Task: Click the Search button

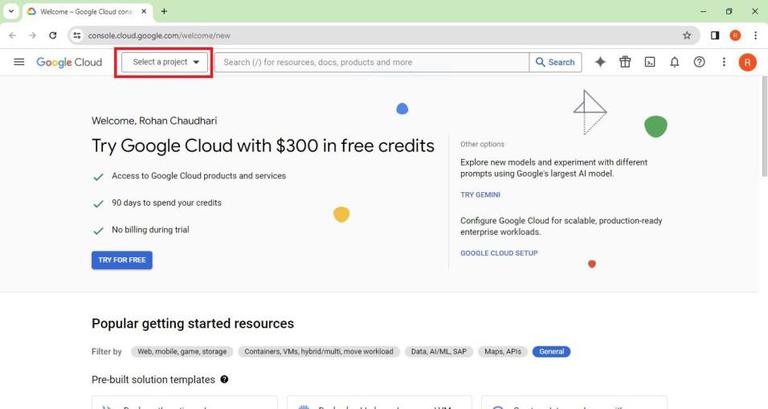Action: click(x=555, y=62)
